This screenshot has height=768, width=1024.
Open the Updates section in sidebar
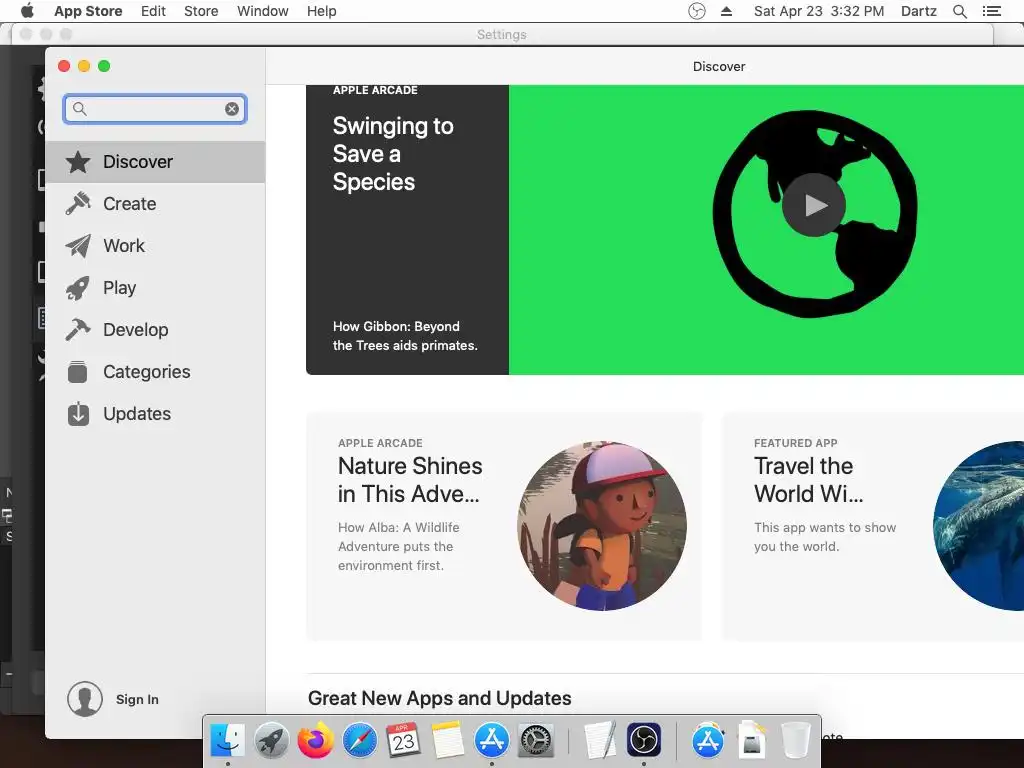[155, 413]
